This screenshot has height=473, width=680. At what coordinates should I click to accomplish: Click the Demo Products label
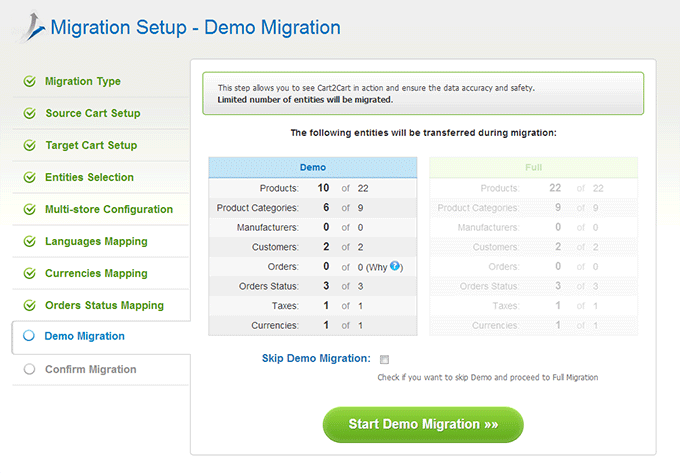(279, 188)
